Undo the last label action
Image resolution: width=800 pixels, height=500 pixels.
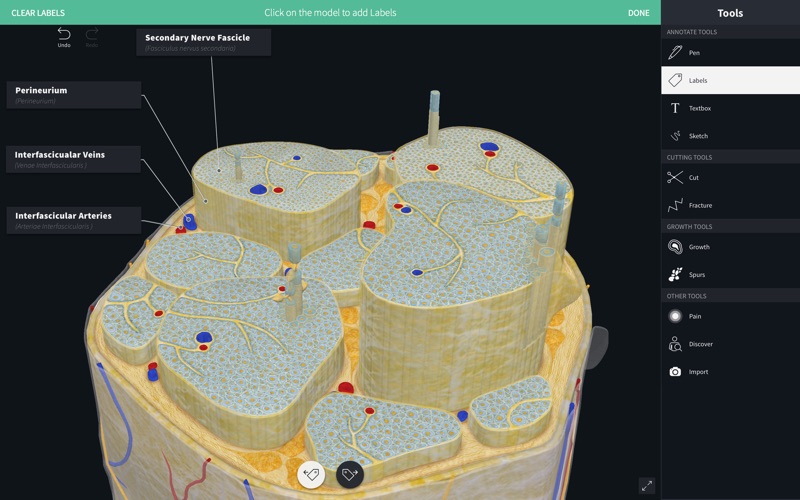point(64,37)
